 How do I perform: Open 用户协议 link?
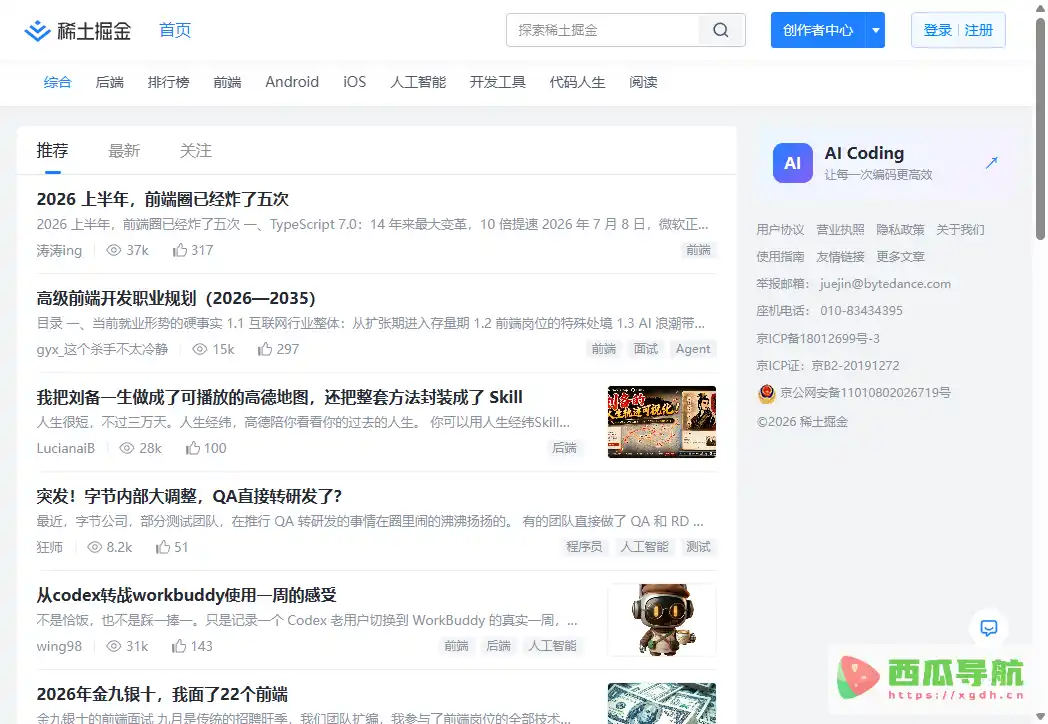[x=780, y=230]
